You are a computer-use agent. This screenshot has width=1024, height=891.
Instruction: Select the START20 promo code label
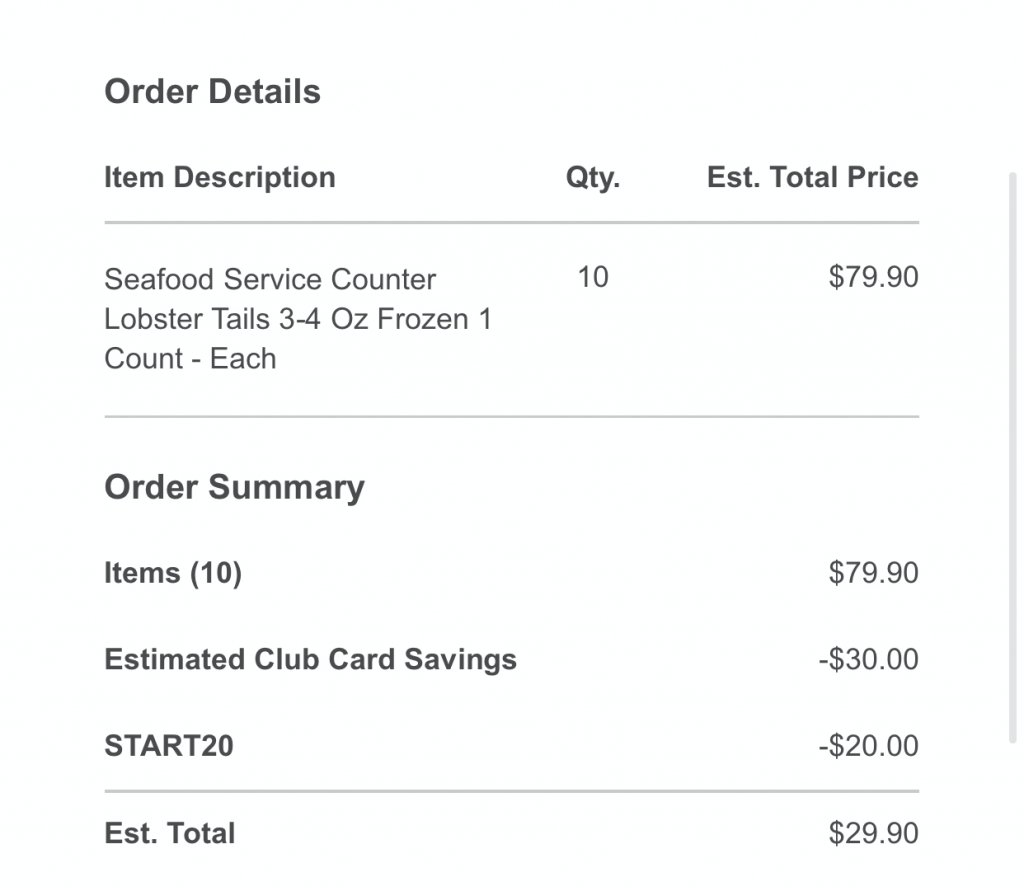point(169,747)
